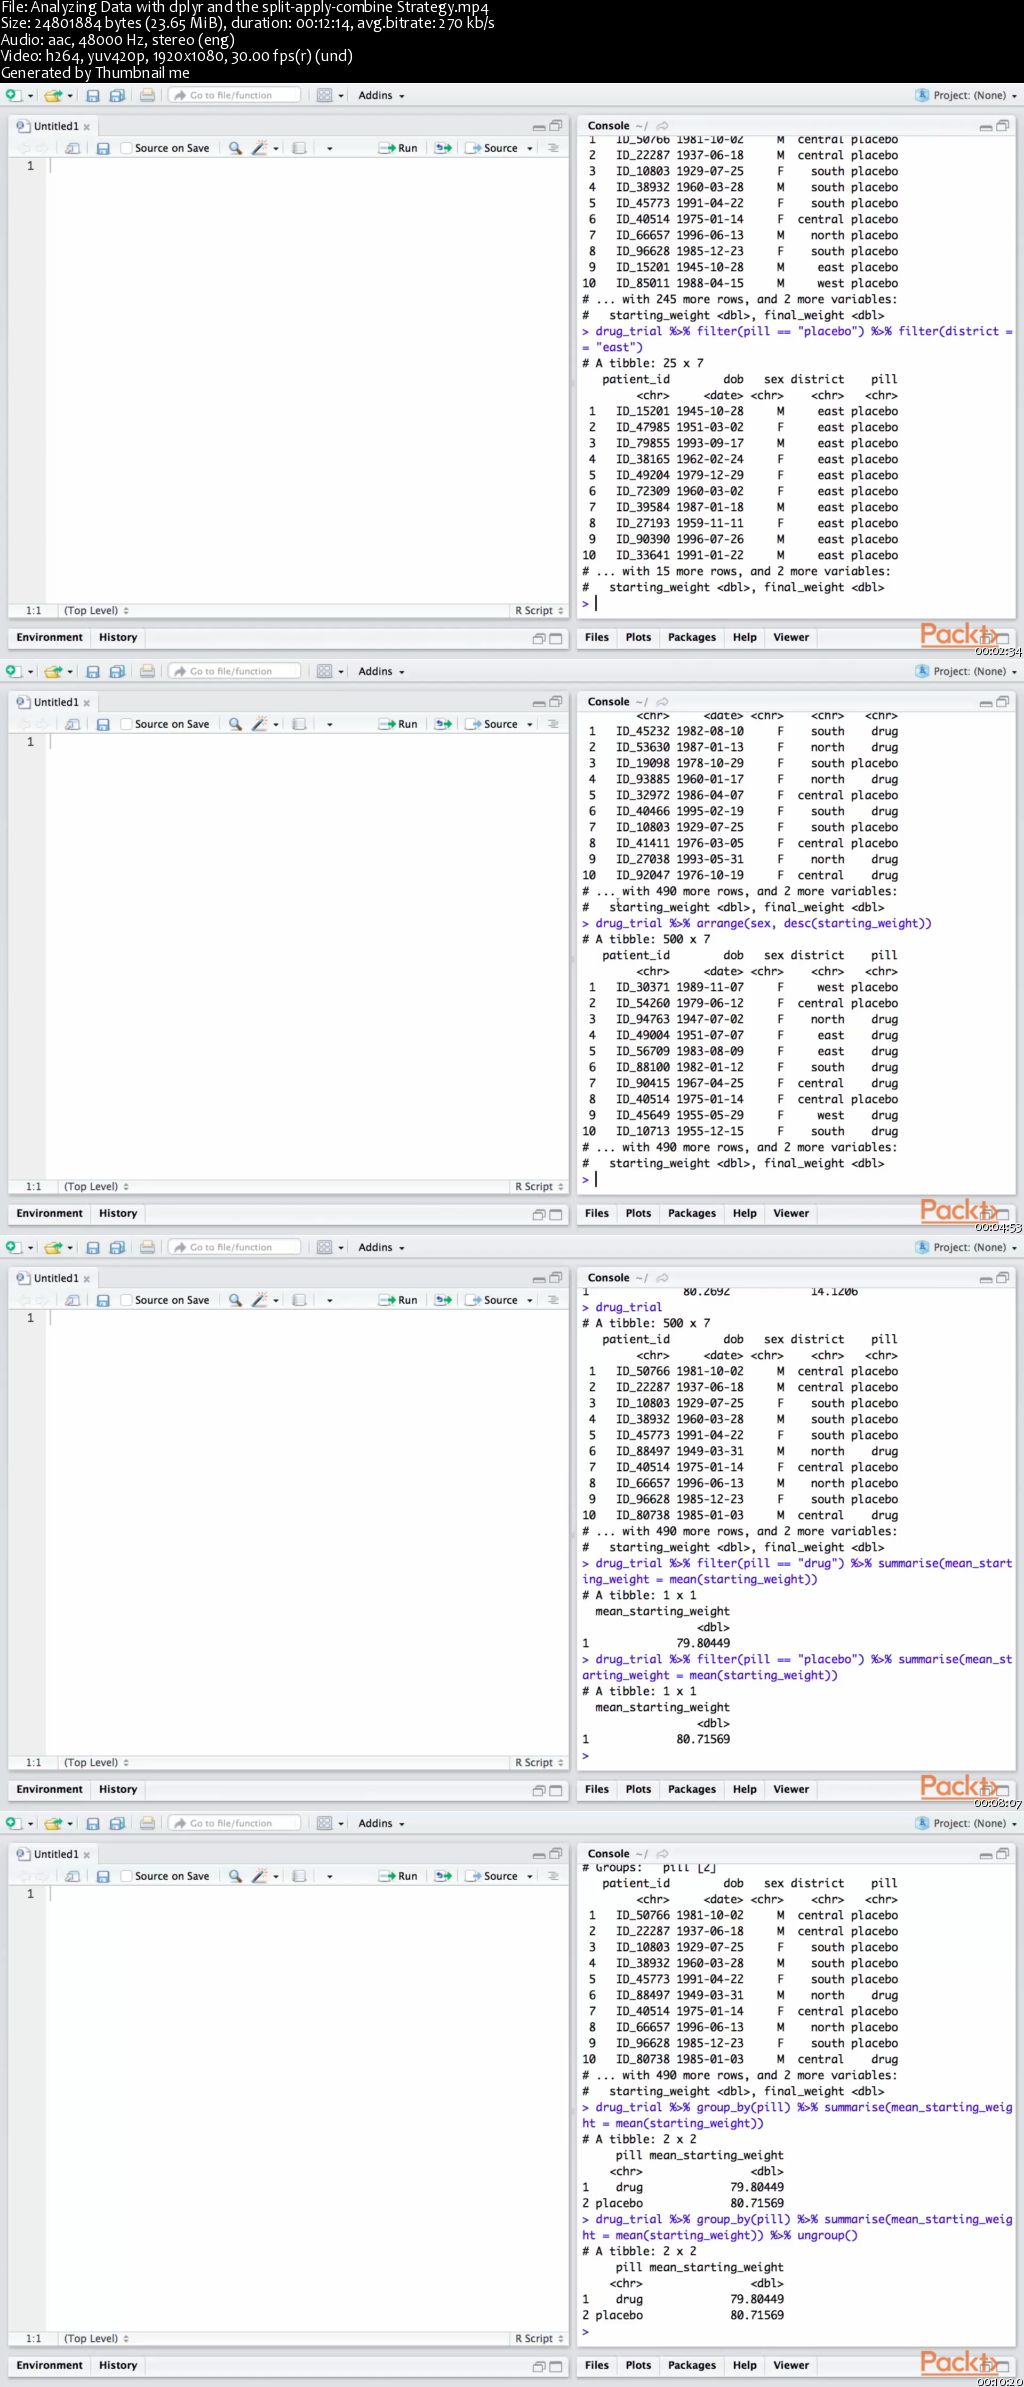Click console working directory arrow, 00:02:34 frame

pos(662,126)
